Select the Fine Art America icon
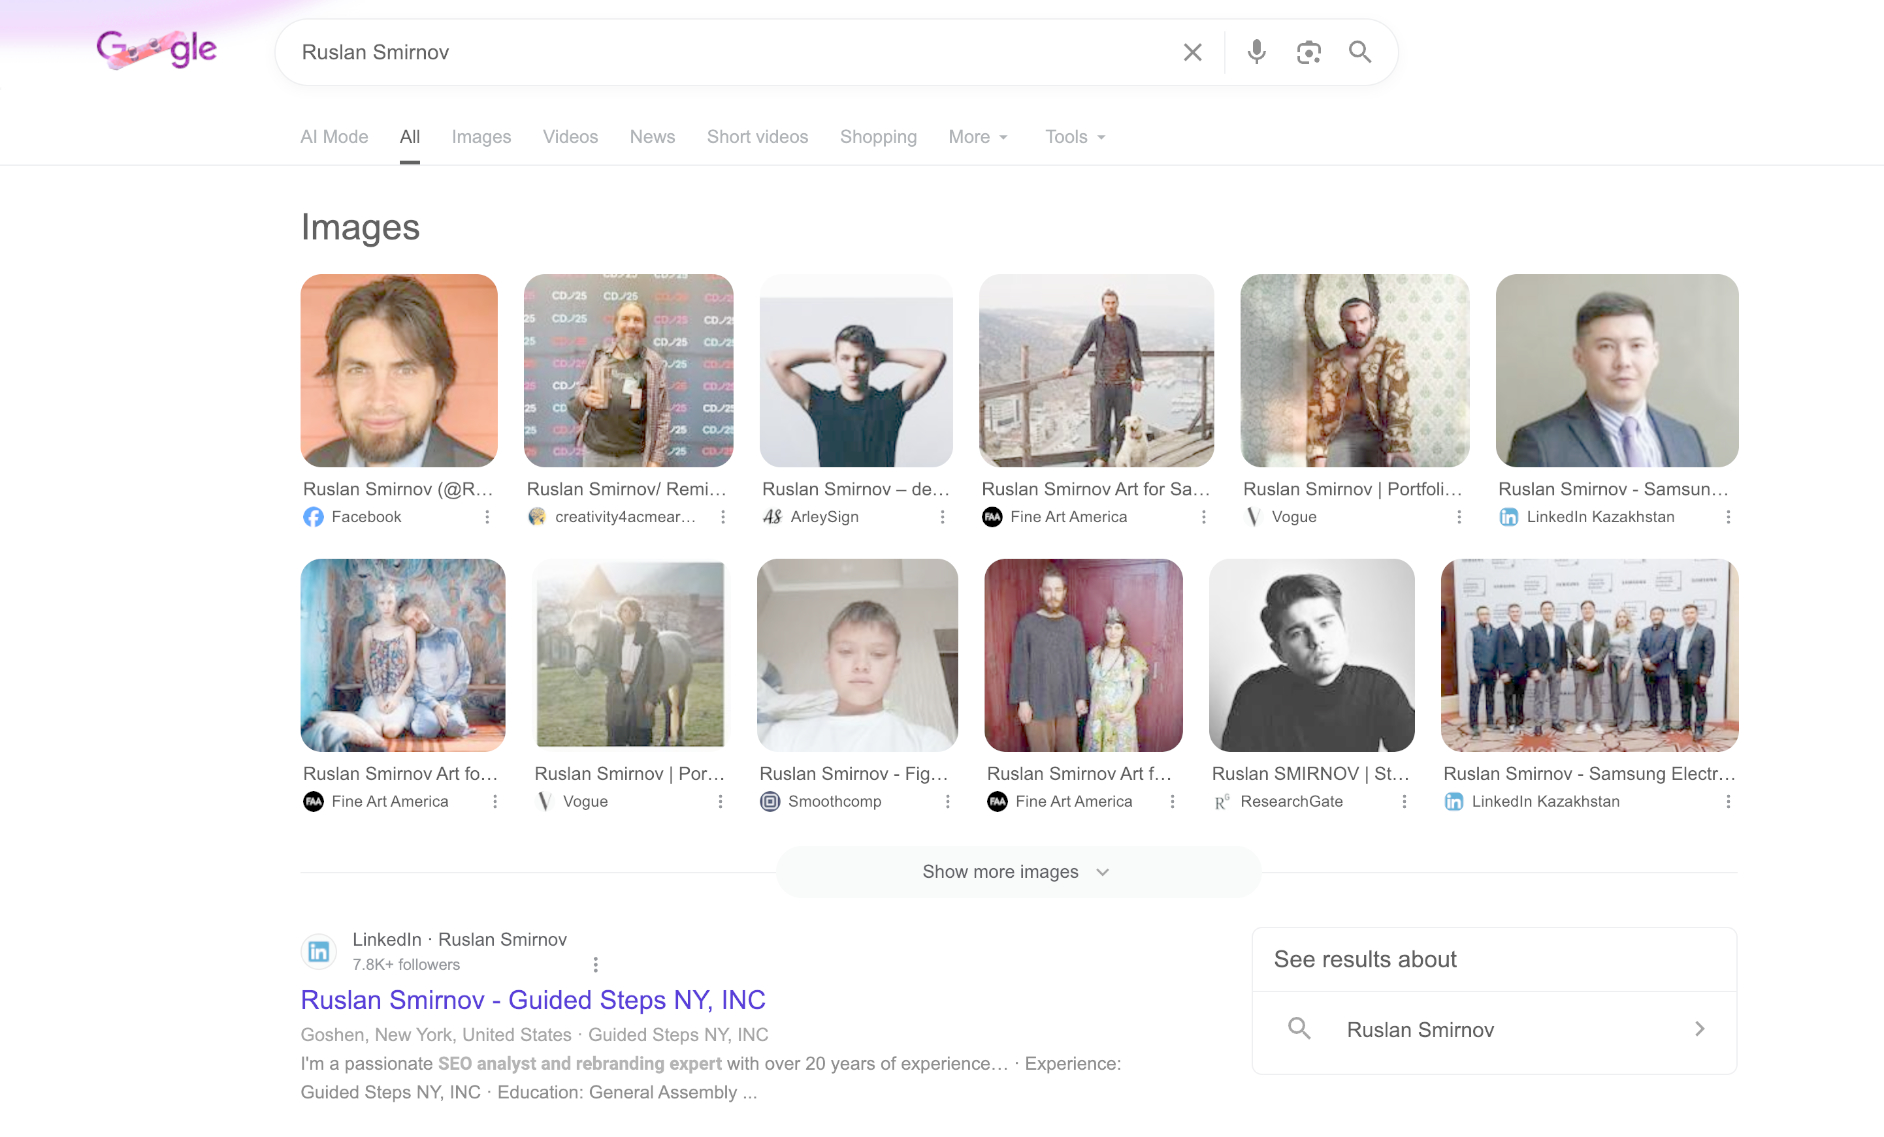Image resolution: width=1884 pixels, height=1137 pixels. click(991, 517)
